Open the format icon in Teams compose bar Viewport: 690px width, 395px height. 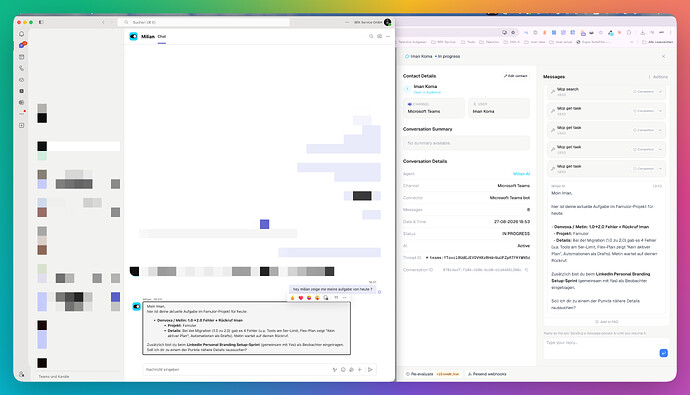(334, 369)
